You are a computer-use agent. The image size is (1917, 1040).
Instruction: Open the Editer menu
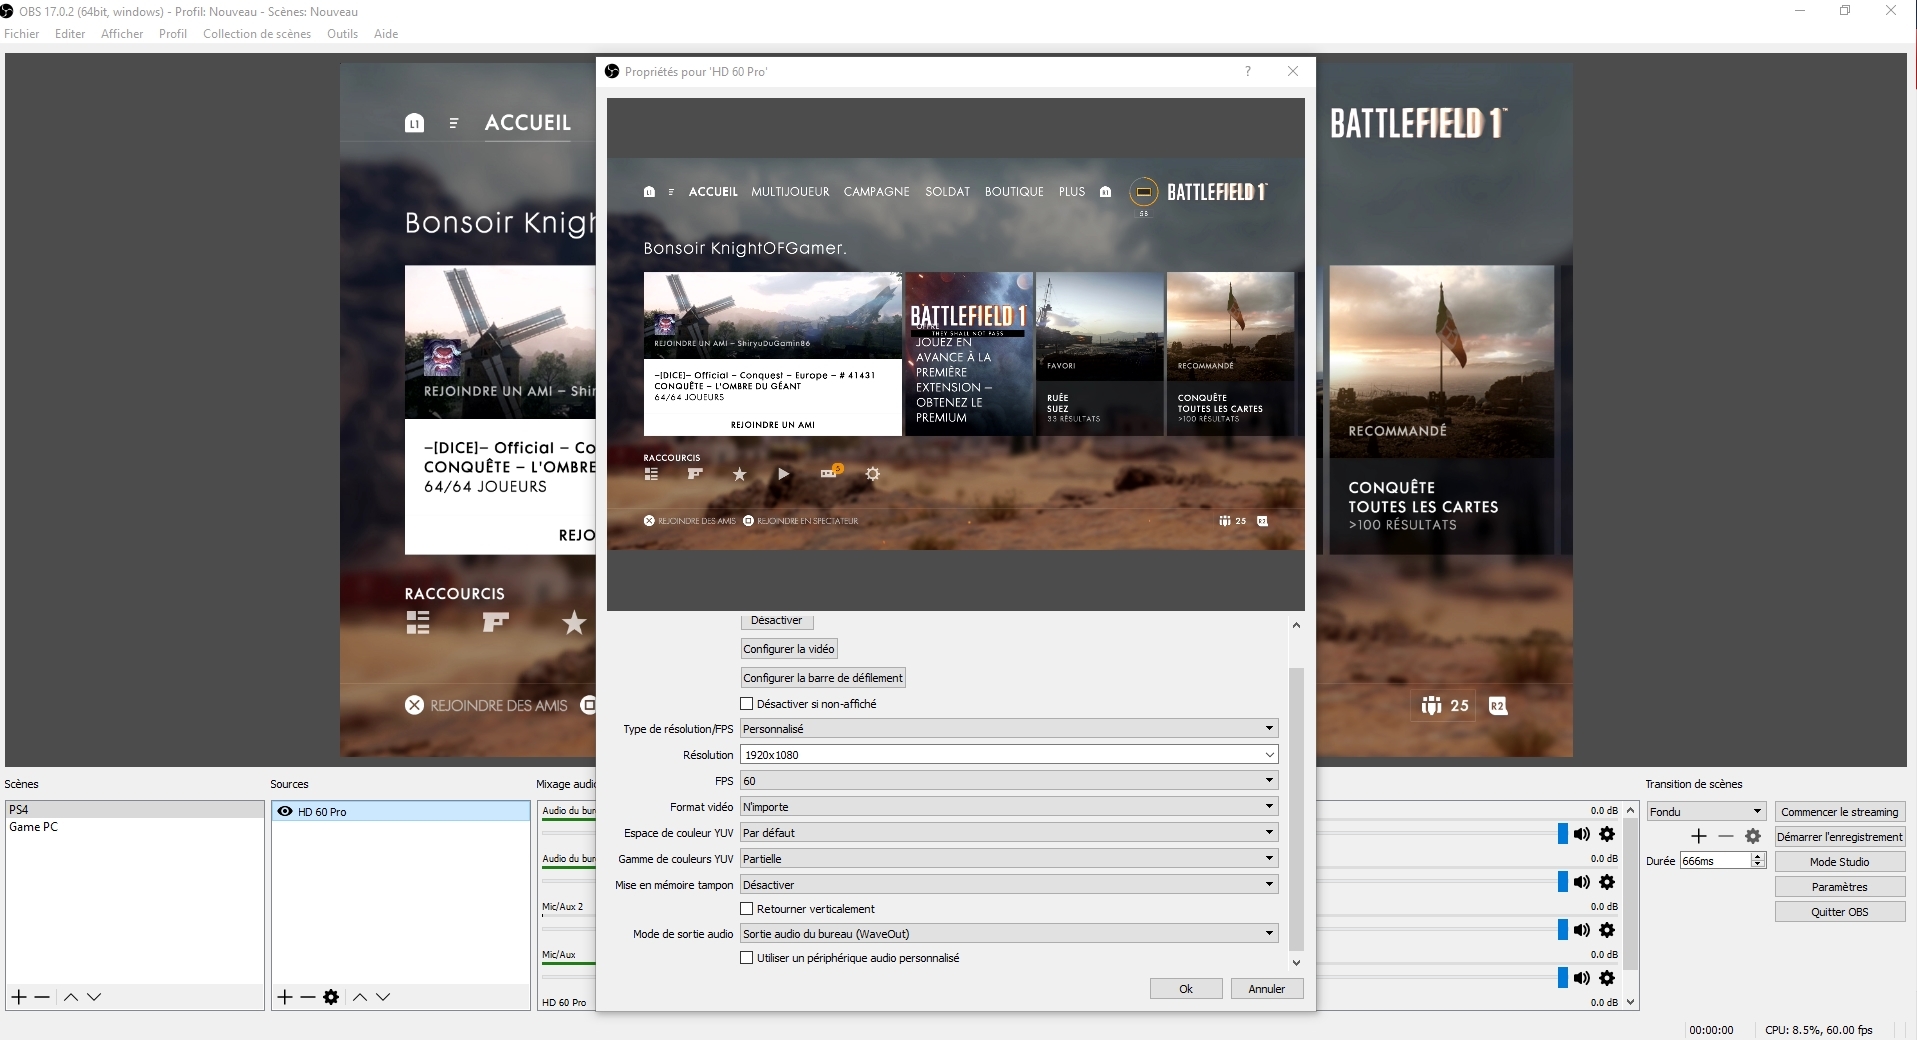tap(70, 34)
